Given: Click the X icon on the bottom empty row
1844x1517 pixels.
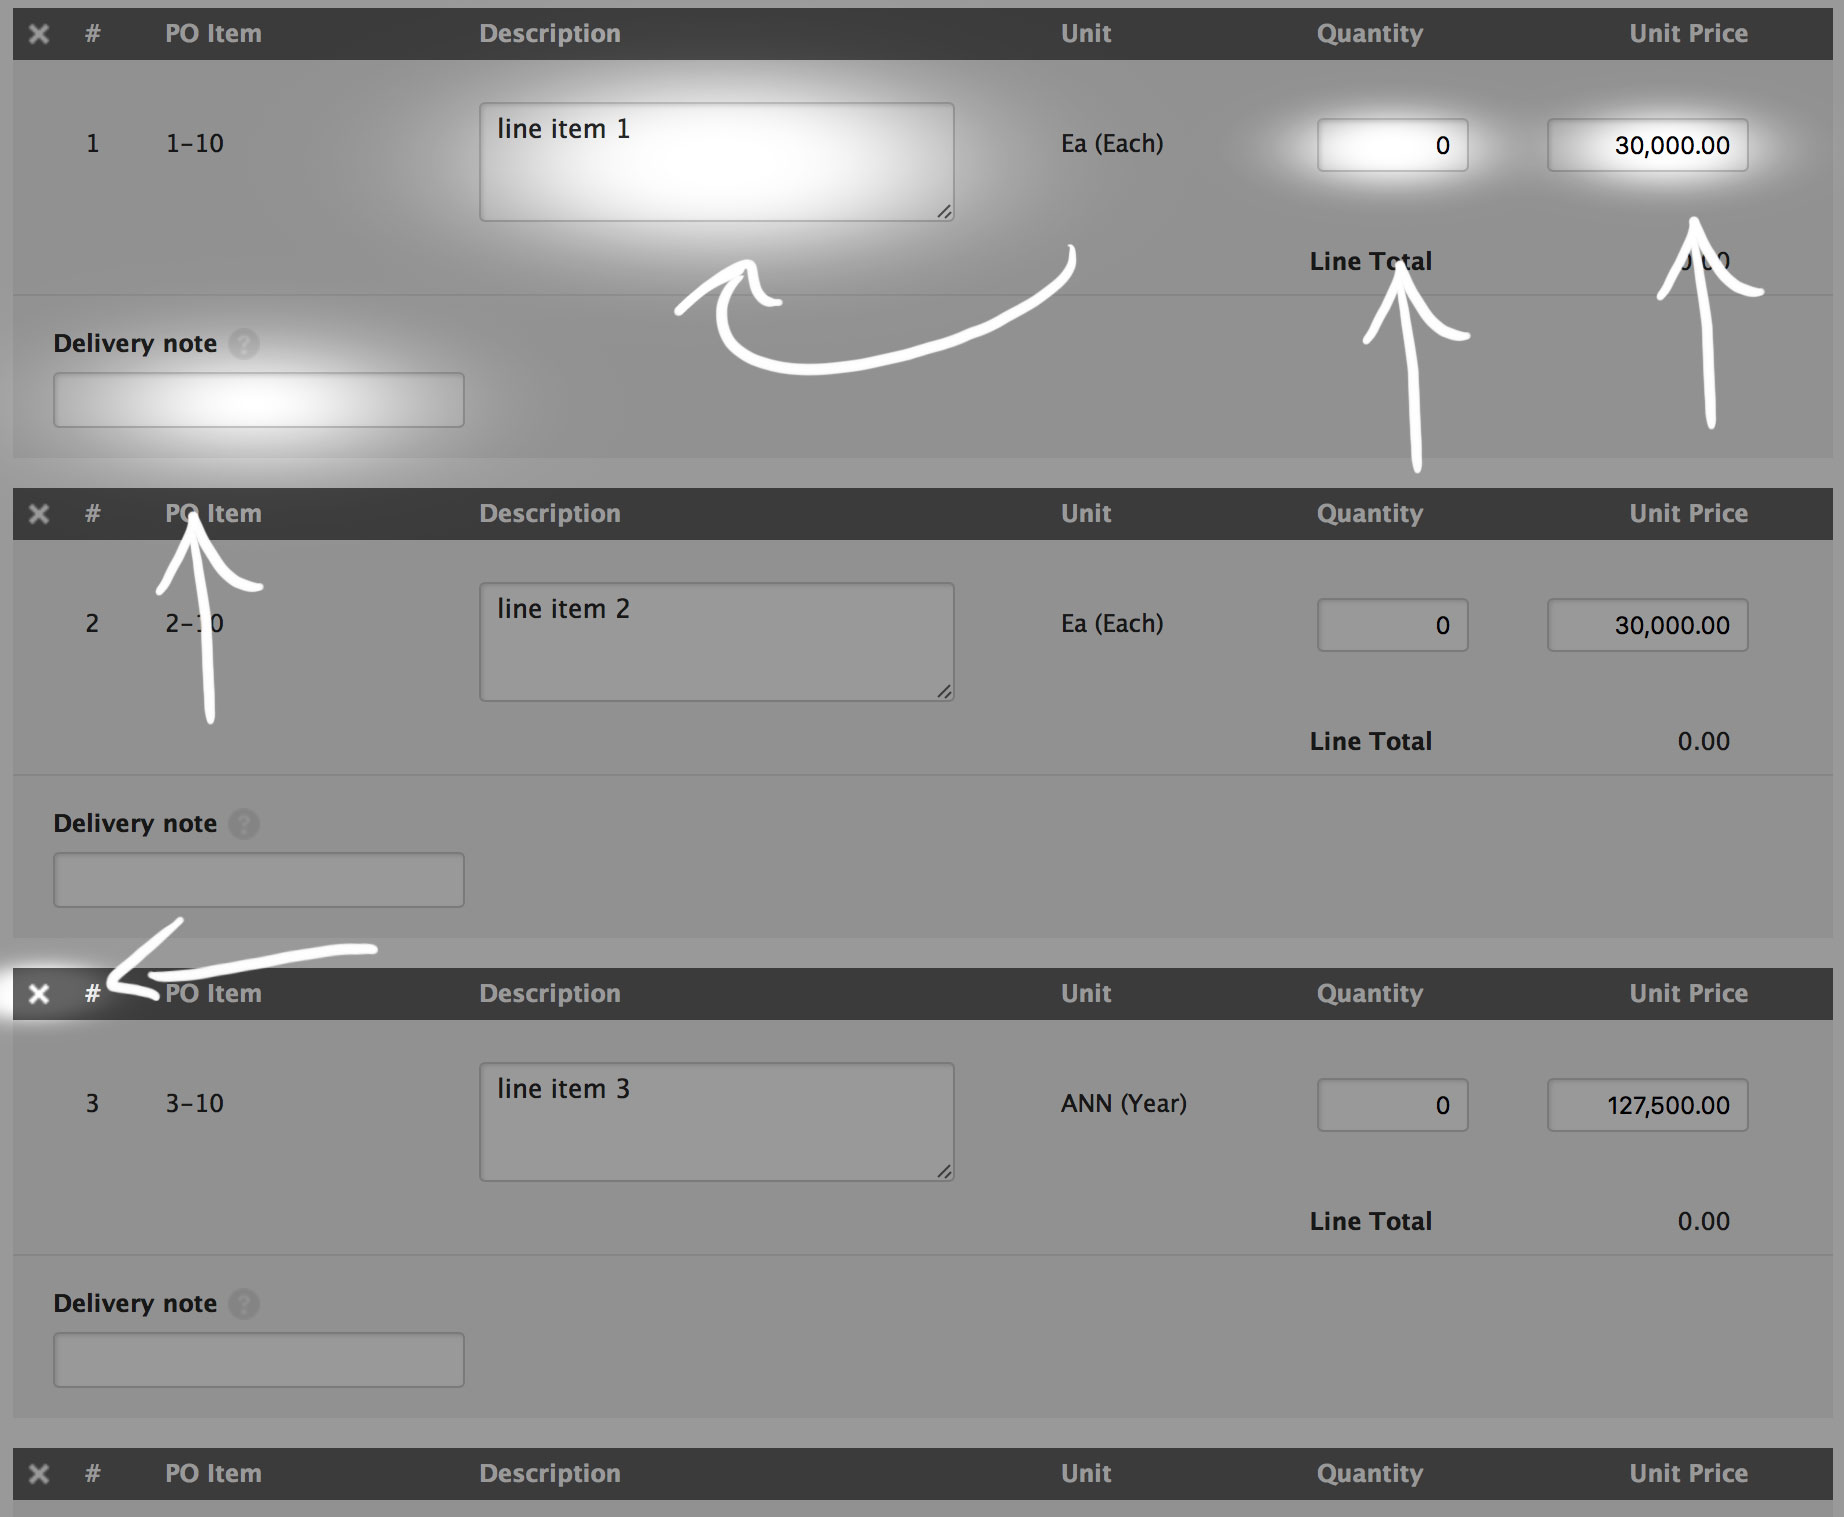Looking at the screenshot, I should coord(39,1474).
